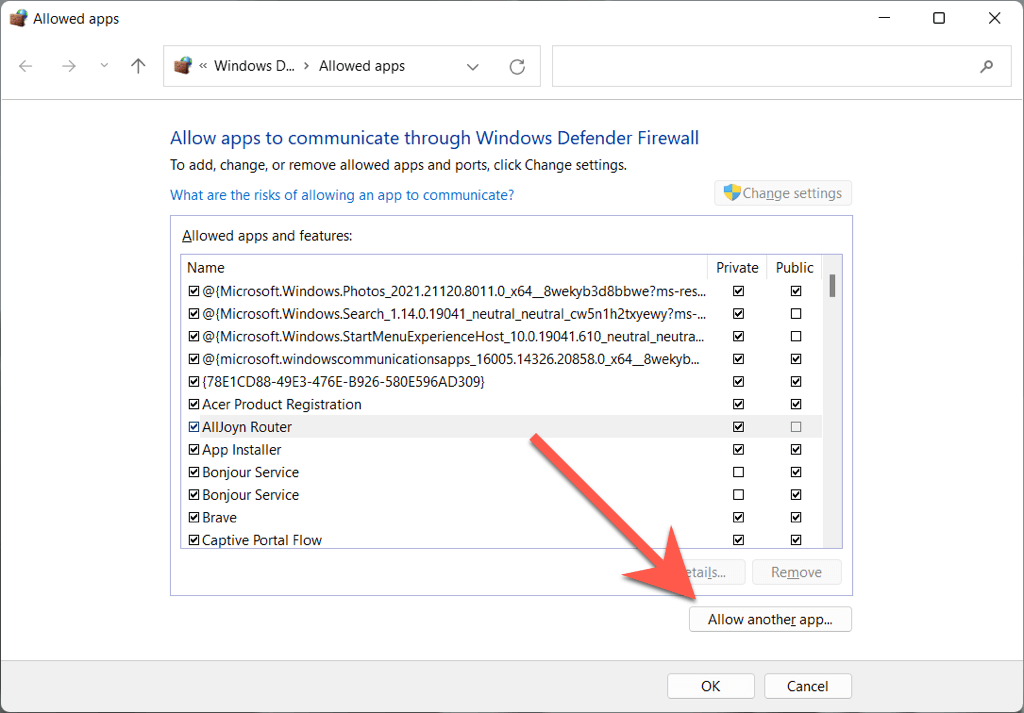Uncheck the App Installer checkbox
Screen dimensions: 1024x713
194,450
